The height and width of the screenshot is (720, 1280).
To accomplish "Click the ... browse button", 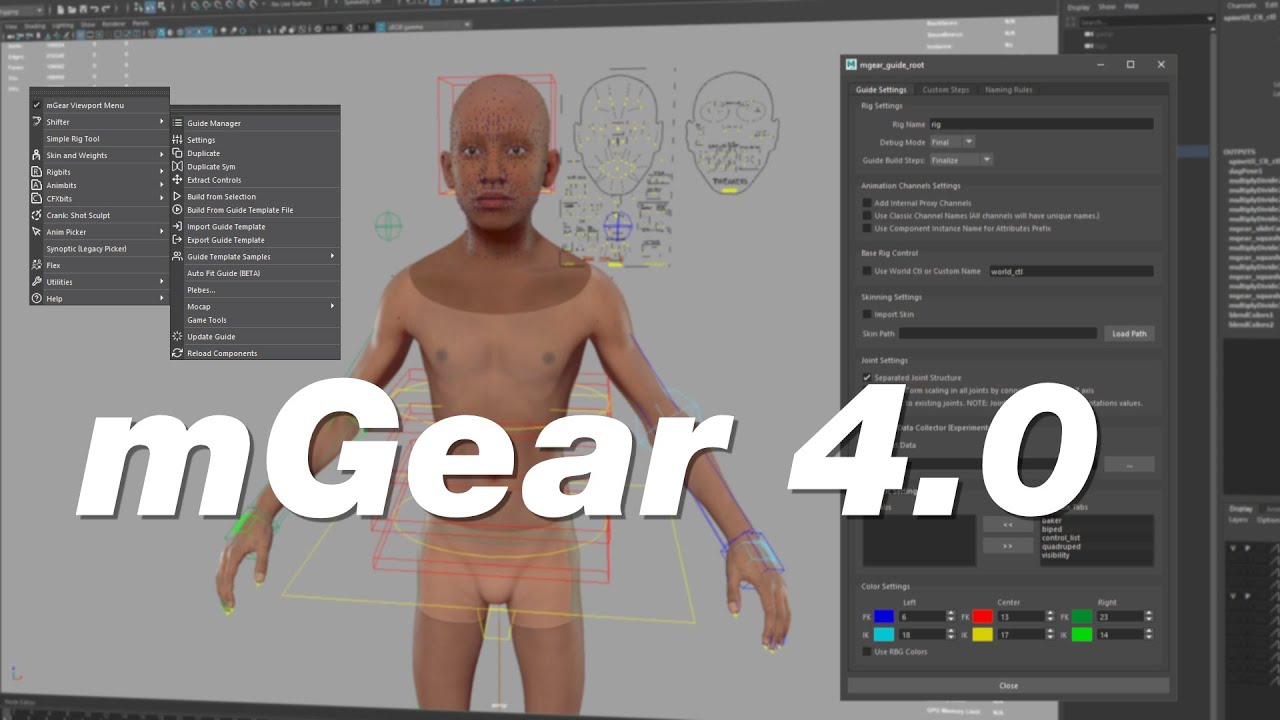I will tap(1129, 465).
